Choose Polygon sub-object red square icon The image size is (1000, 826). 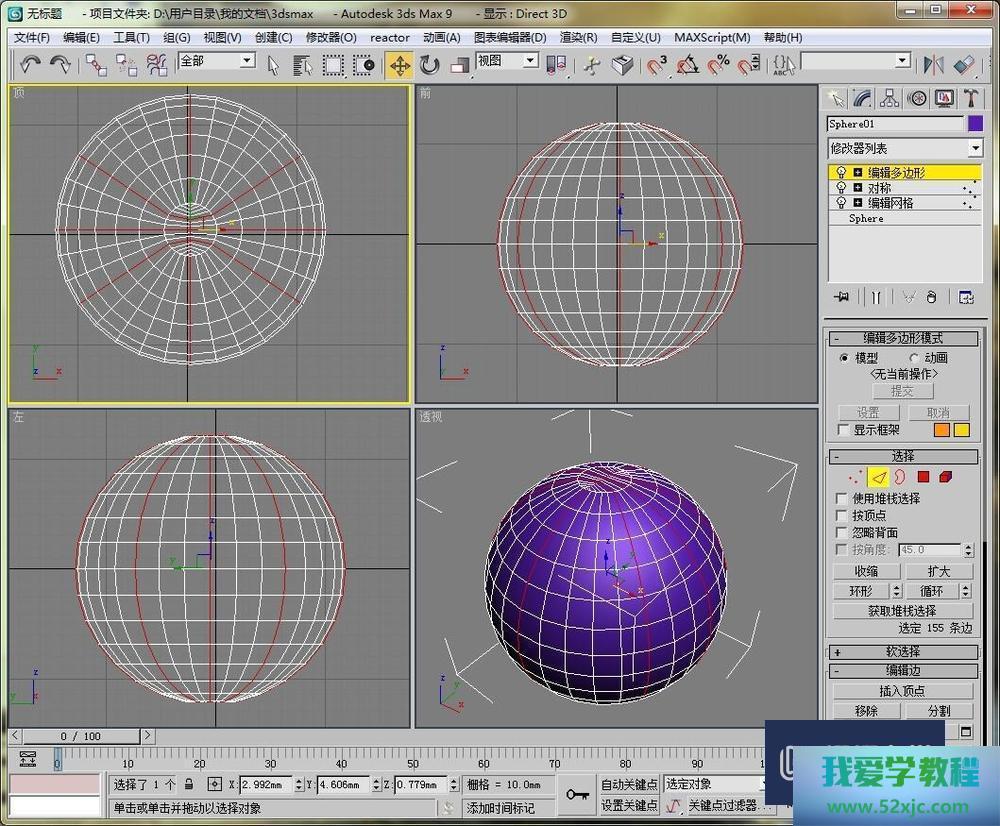click(x=923, y=477)
